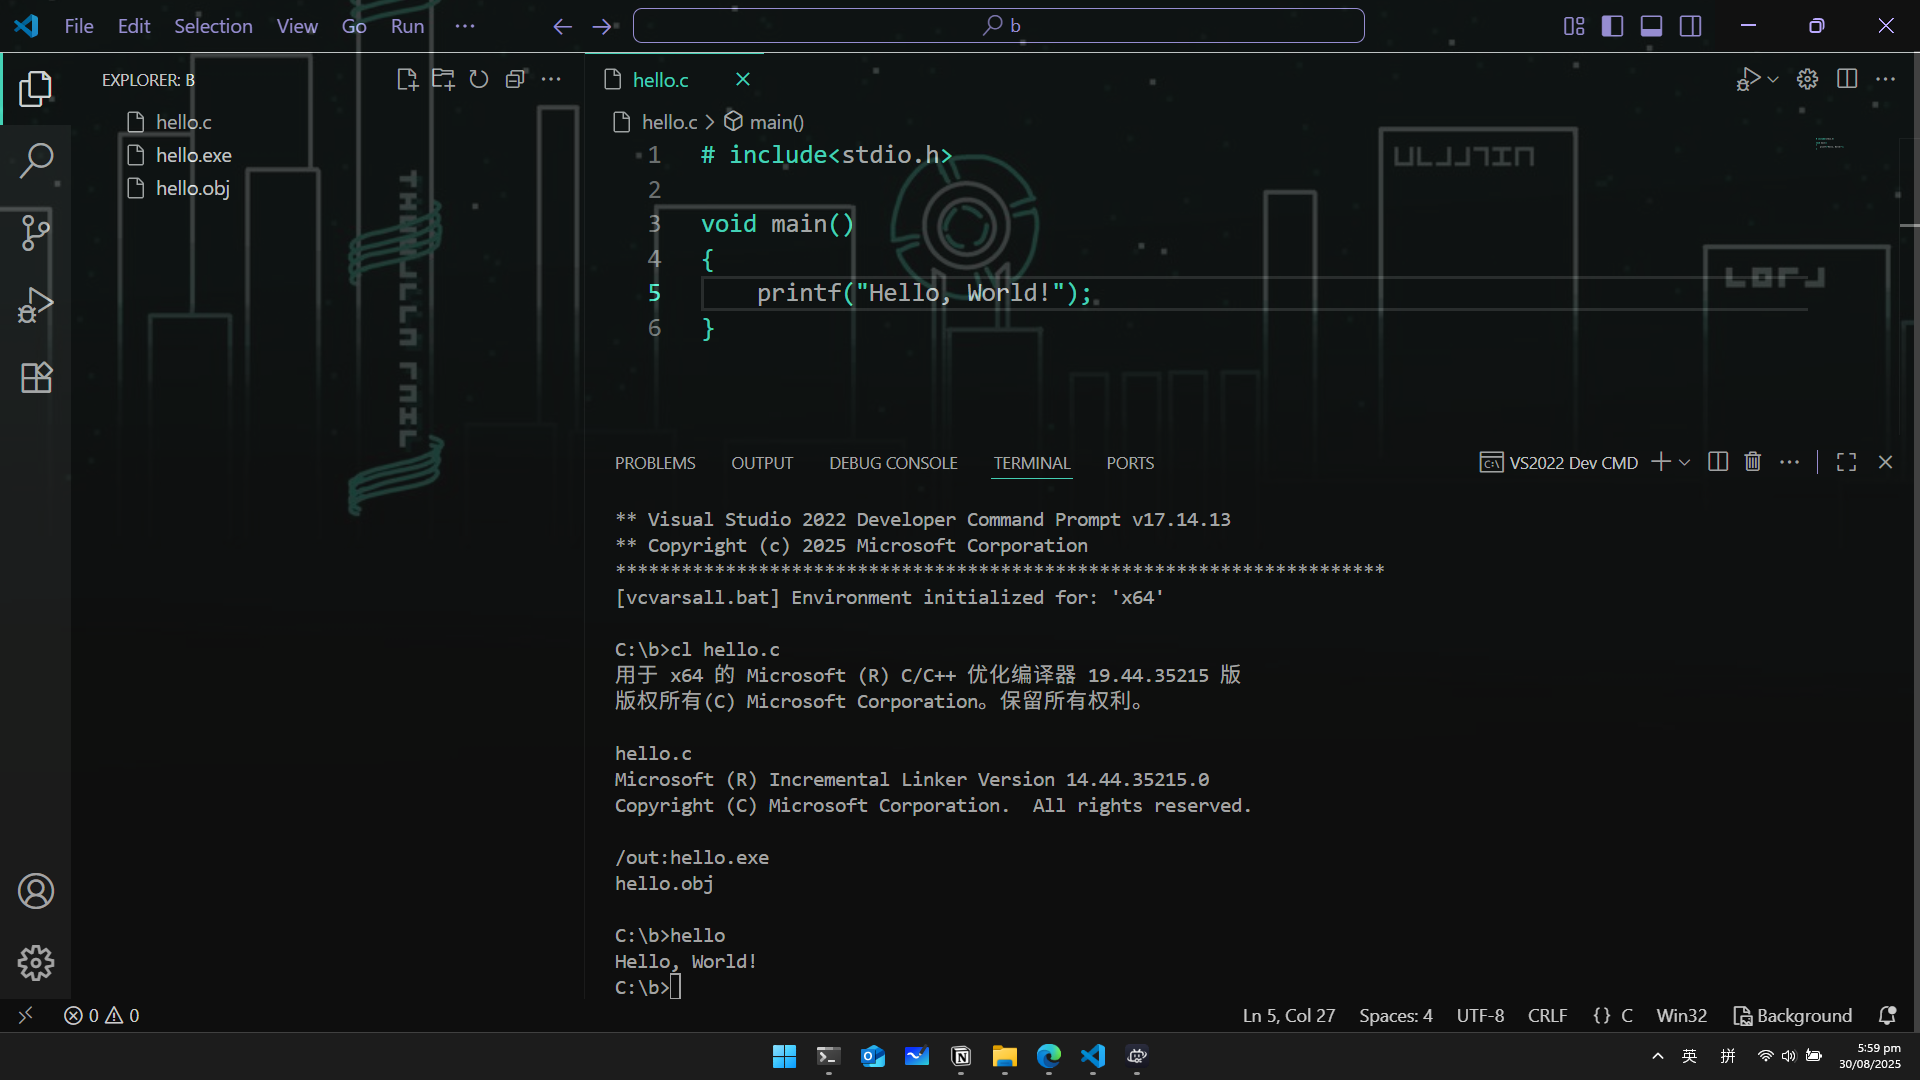
Task: Switch to the PORTS panel tab
Action: pos(1130,463)
